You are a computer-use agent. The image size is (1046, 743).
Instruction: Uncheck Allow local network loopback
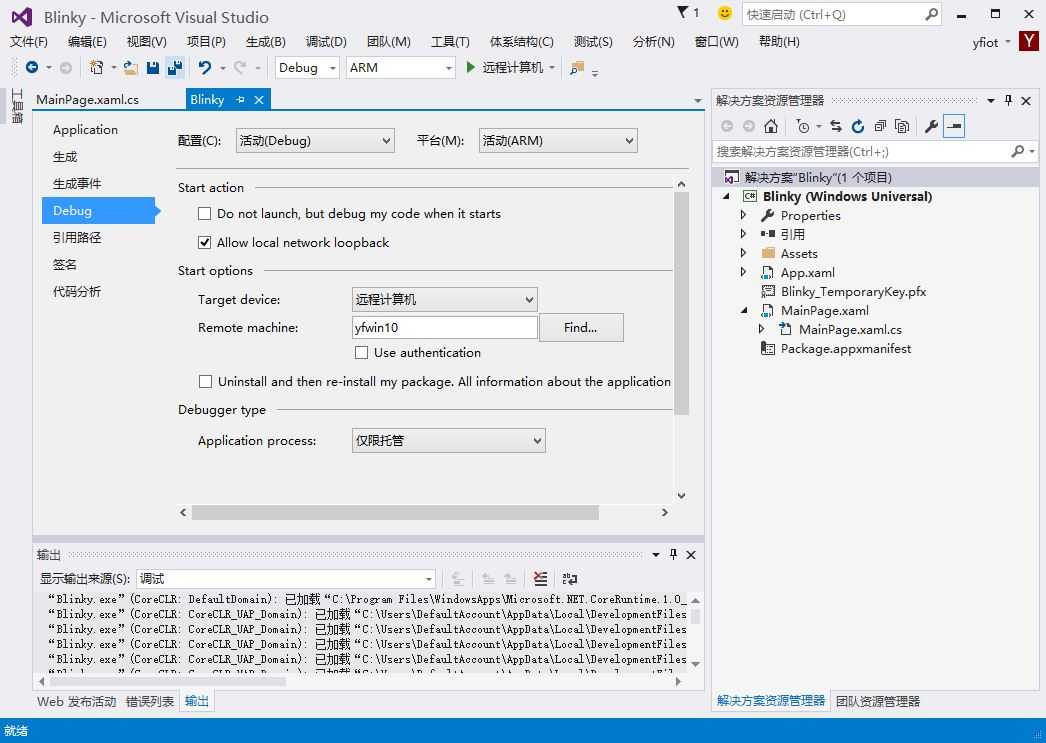click(205, 243)
